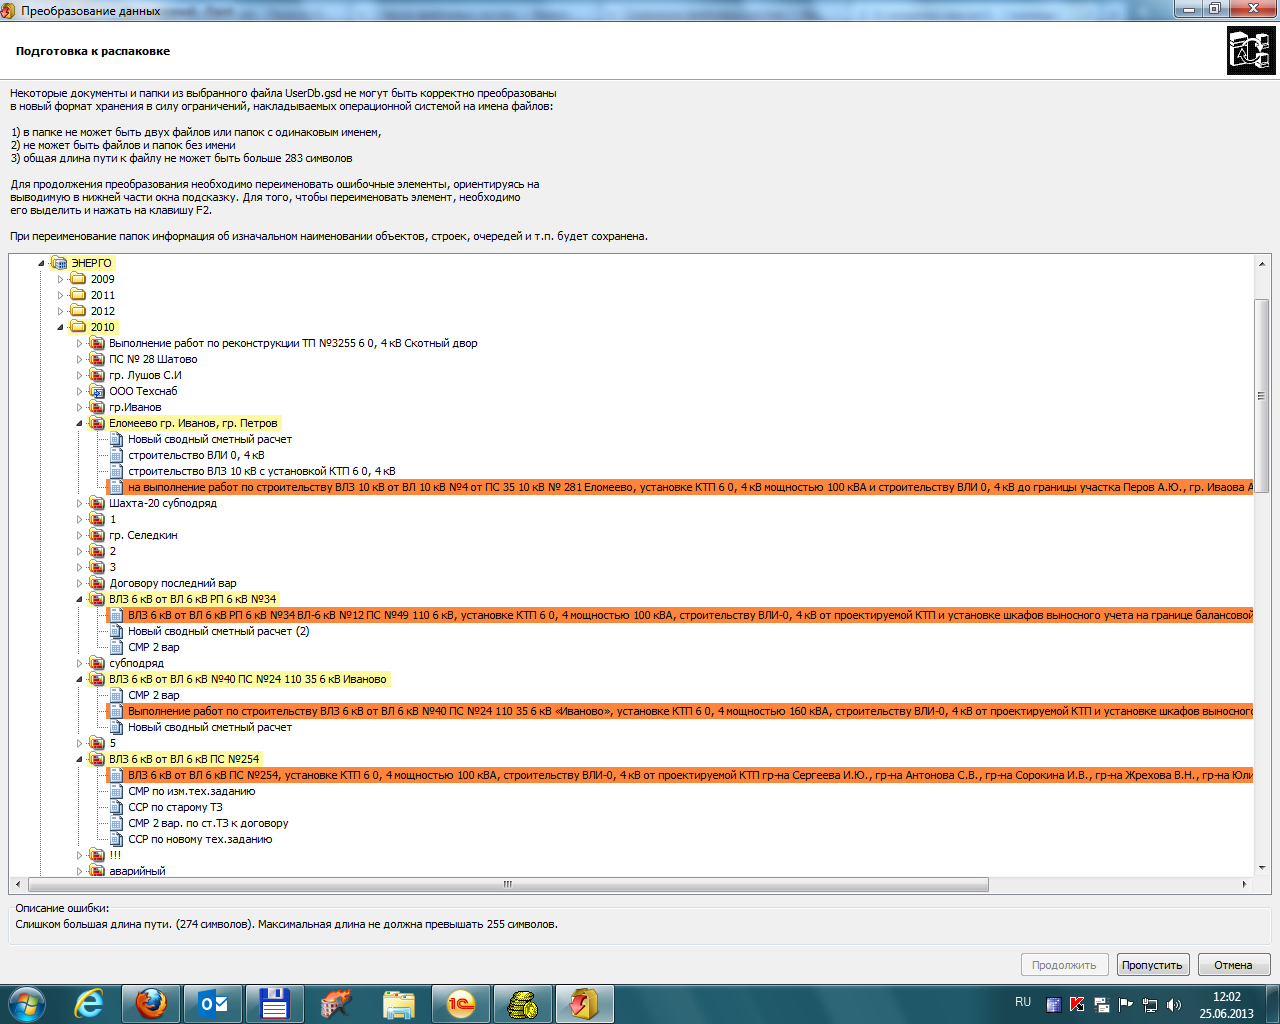
Task: Open Internet Explorer from the taskbar
Action: click(89, 1004)
